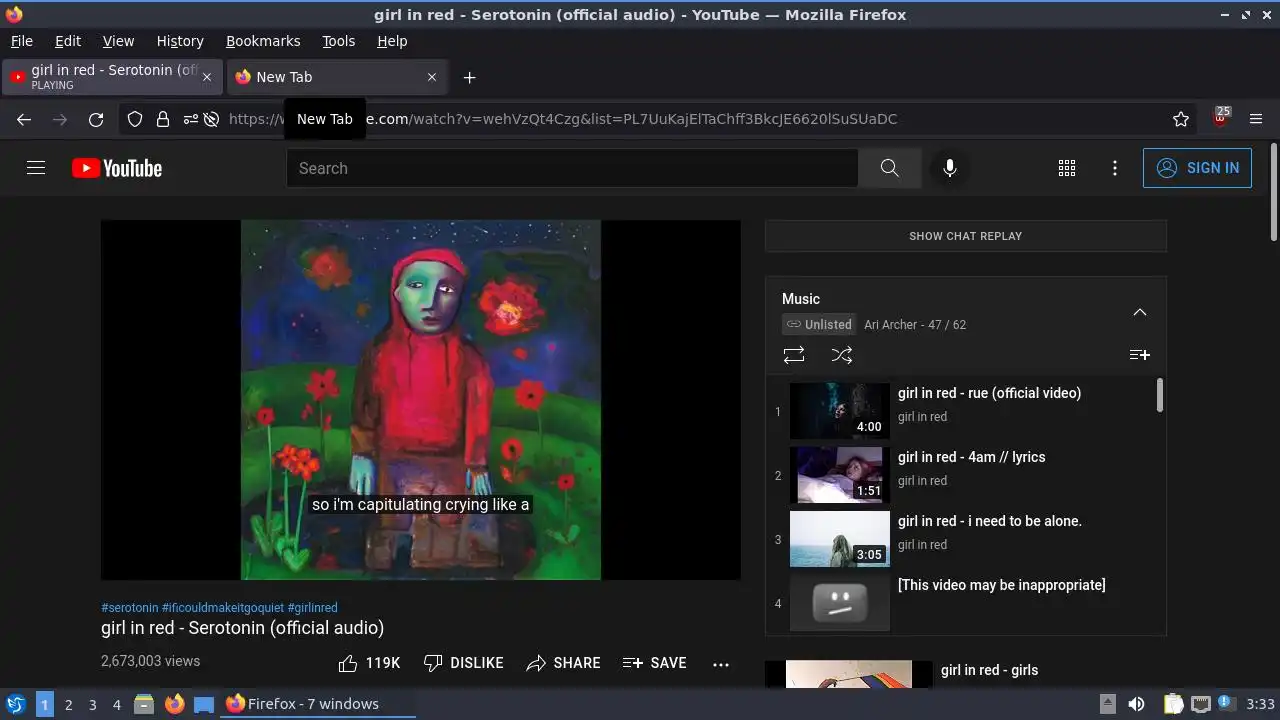
Task: Open the system start menu icon
Action: coord(16,704)
